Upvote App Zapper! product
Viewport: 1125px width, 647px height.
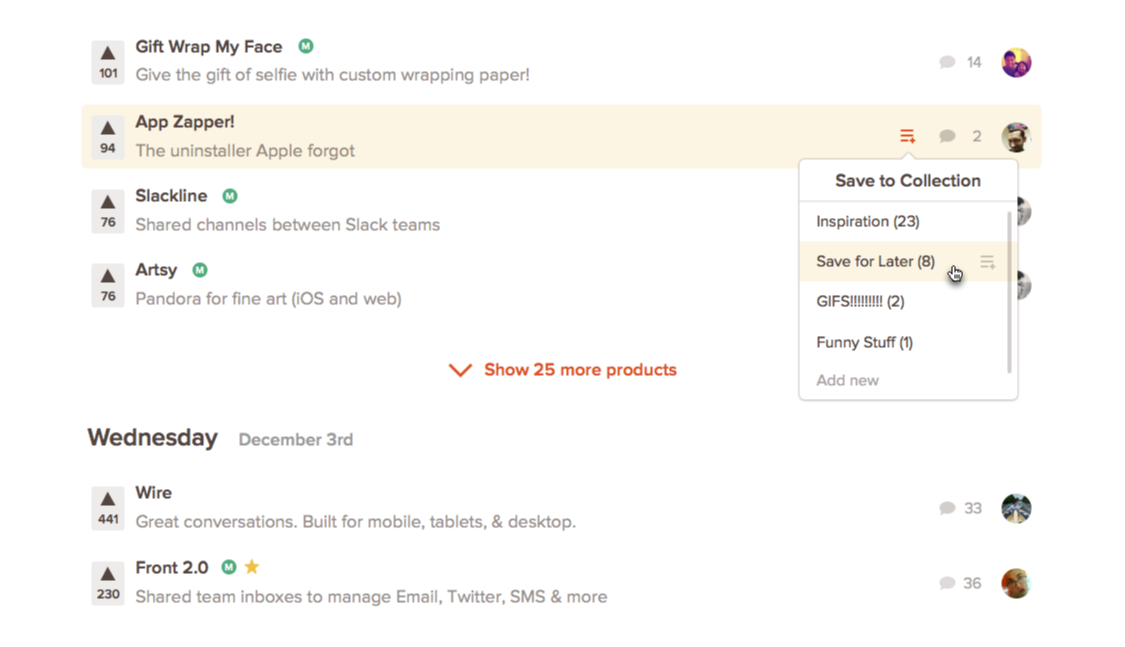(108, 137)
